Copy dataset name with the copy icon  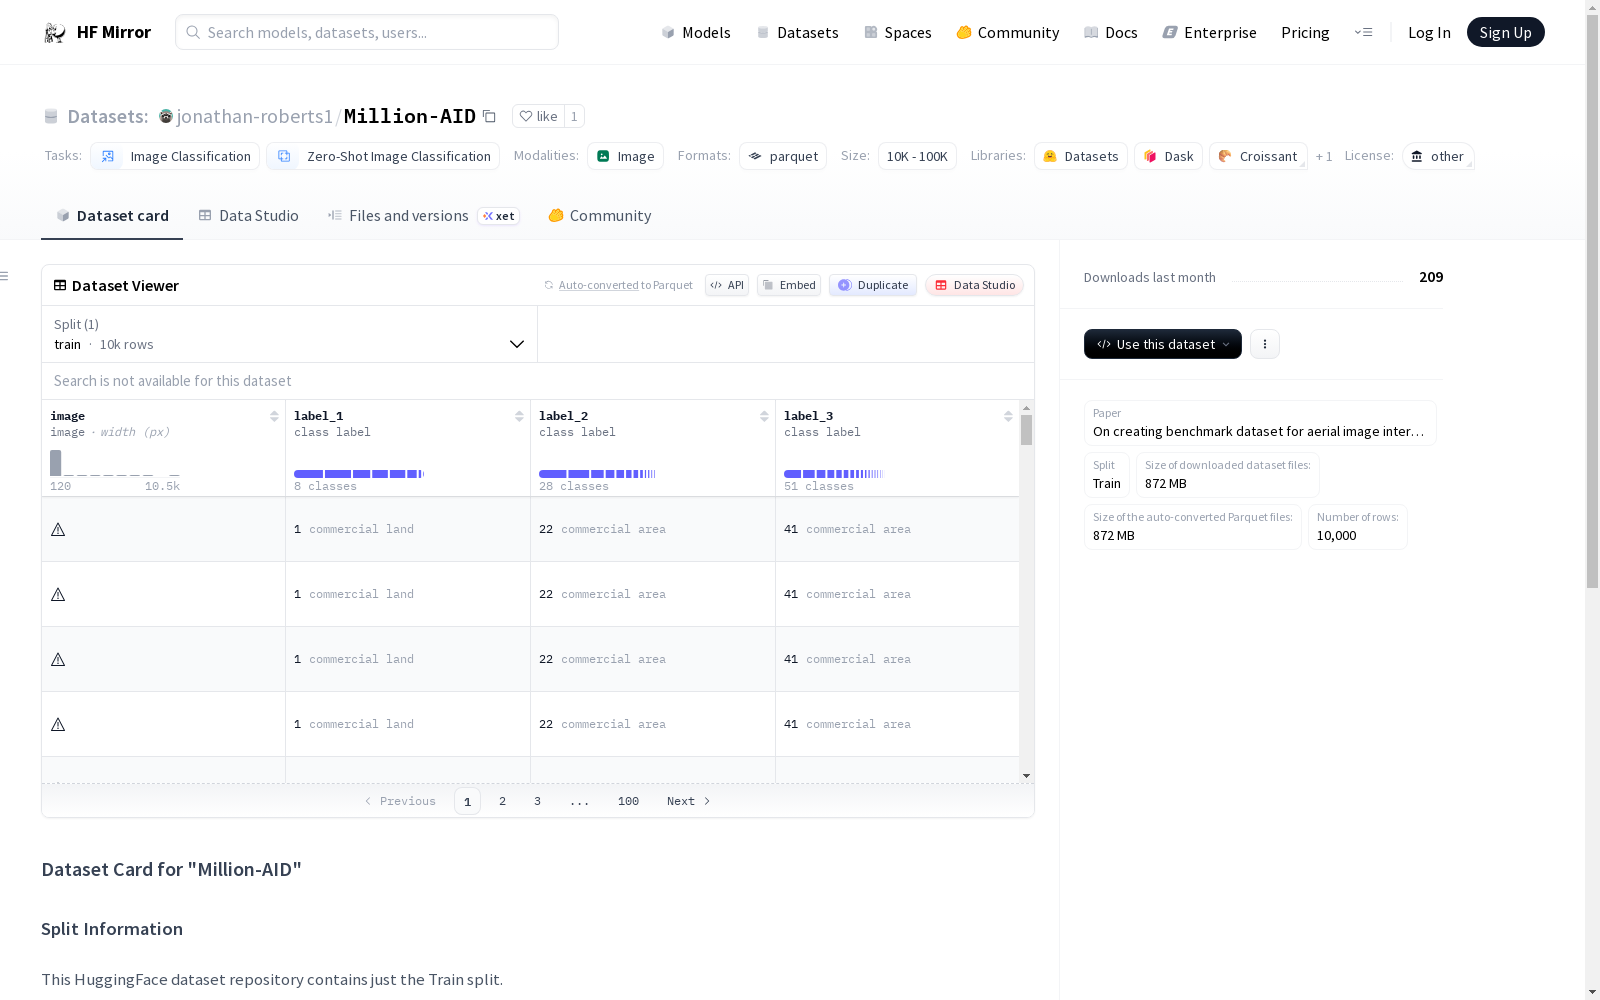pyautogui.click(x=489, y=116)
